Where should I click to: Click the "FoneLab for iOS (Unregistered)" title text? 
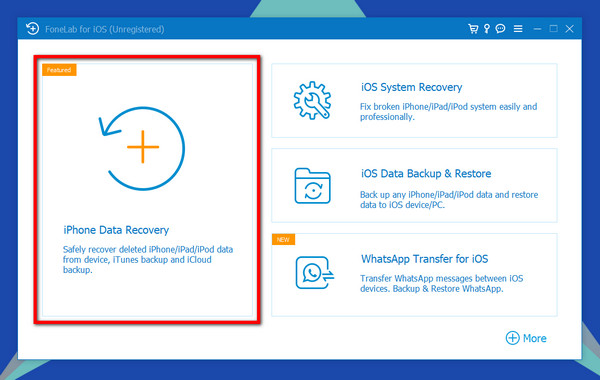104,29
